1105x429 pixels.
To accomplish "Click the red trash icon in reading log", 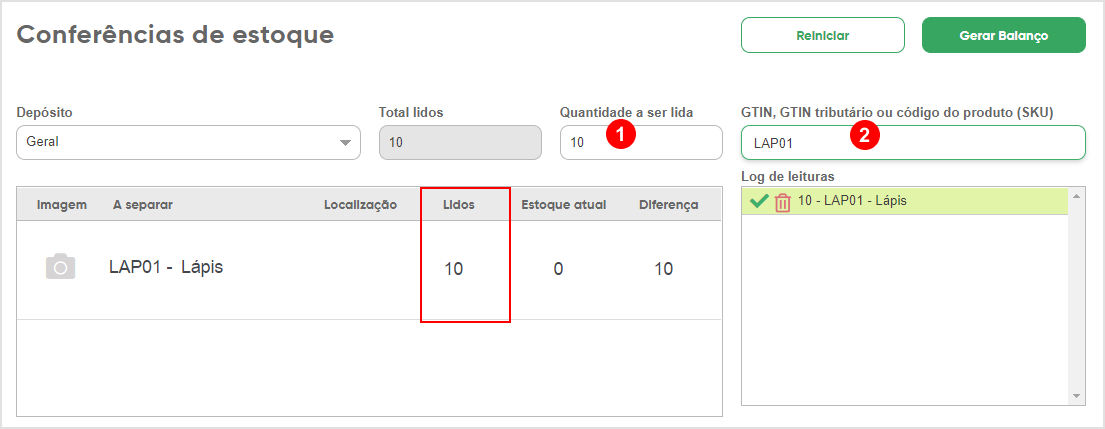I will click(783, 202).
